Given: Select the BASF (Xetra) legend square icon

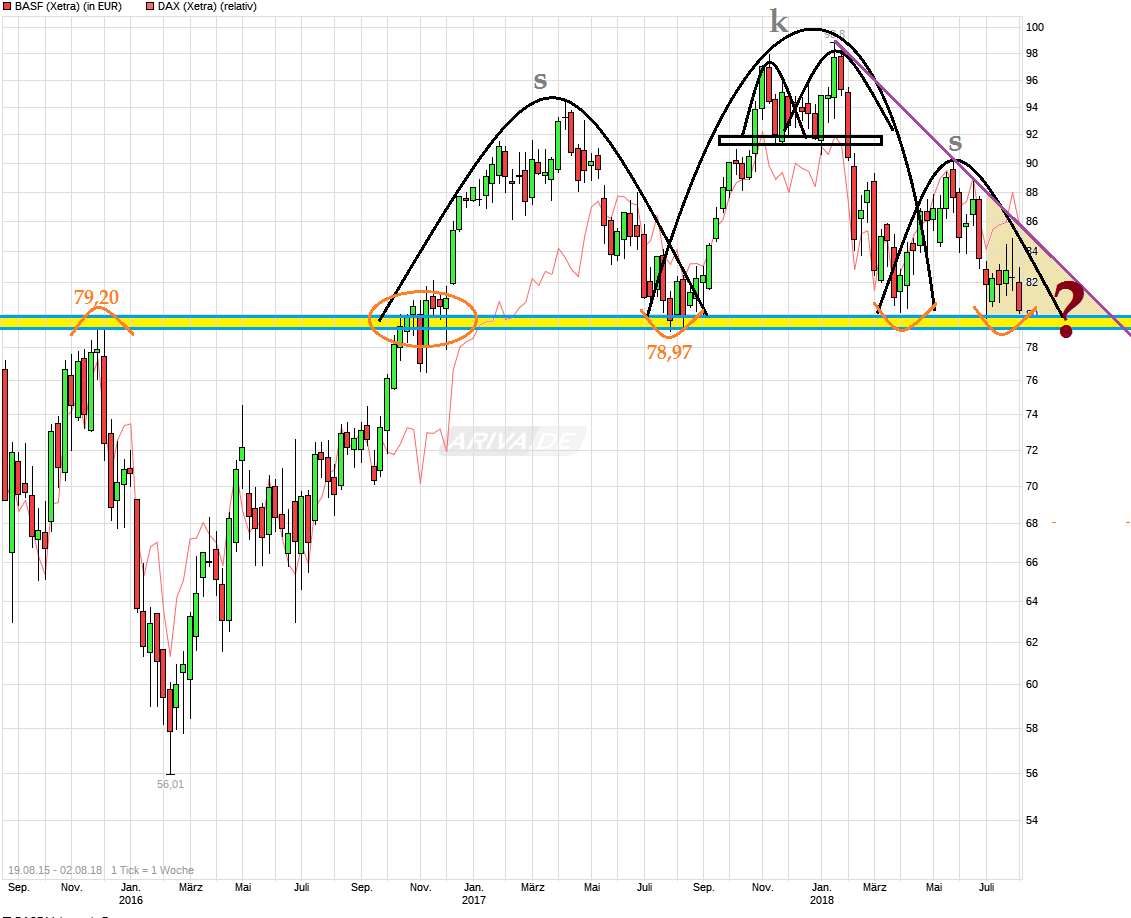Looking at the screenshot, I should tap(7, 6).
